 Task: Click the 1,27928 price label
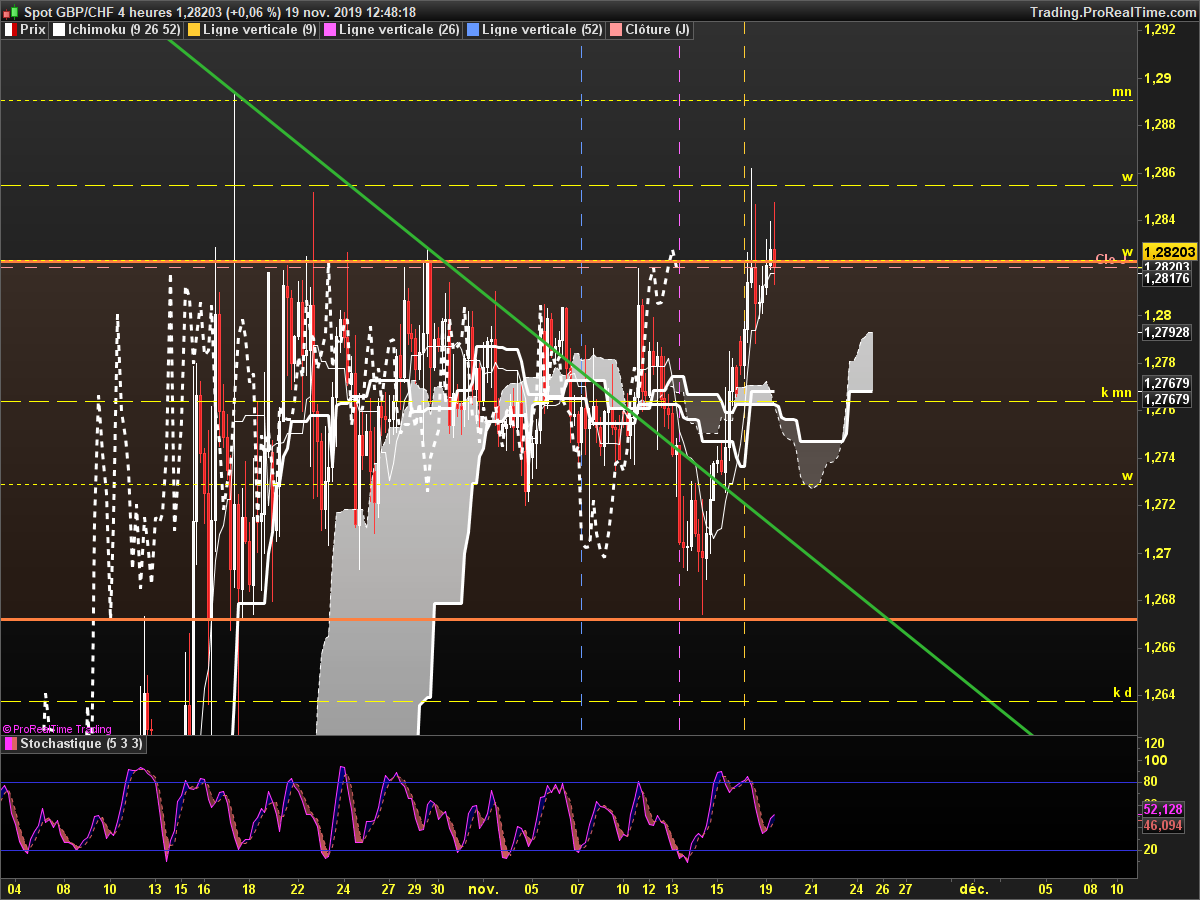click(x=1166, y=332)
